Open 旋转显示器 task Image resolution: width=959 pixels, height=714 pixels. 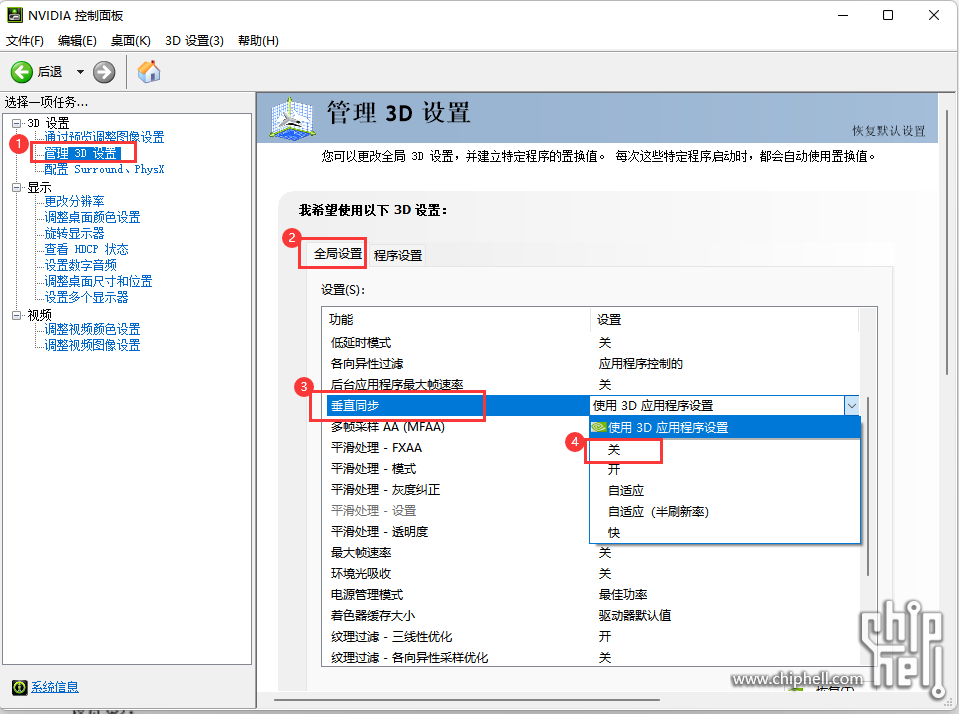point(74,233)
